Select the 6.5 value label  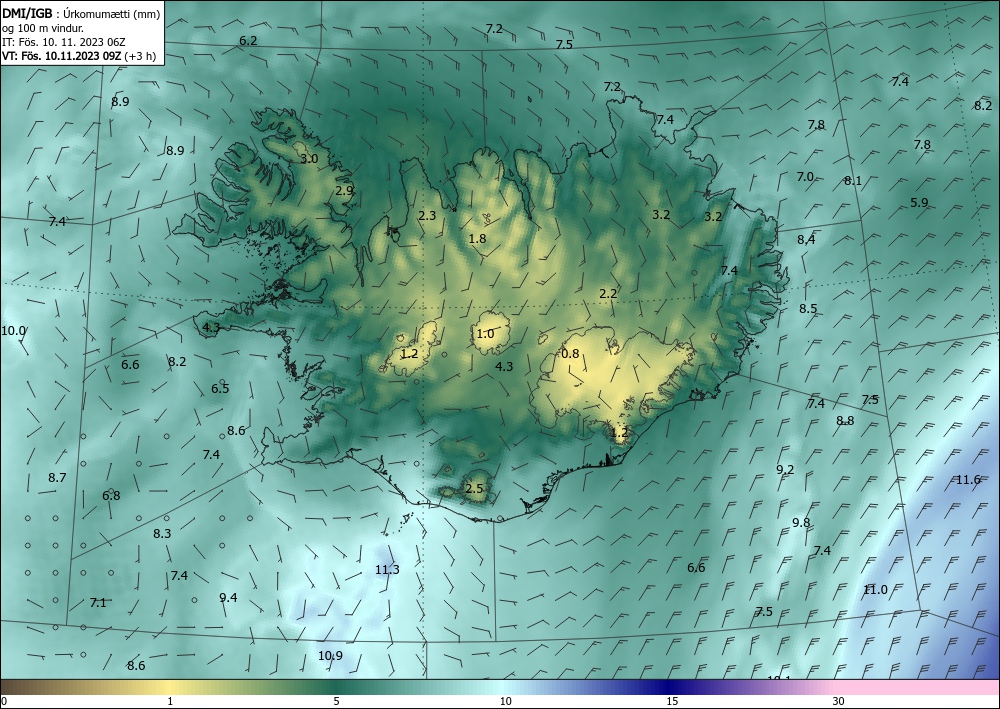220,389
